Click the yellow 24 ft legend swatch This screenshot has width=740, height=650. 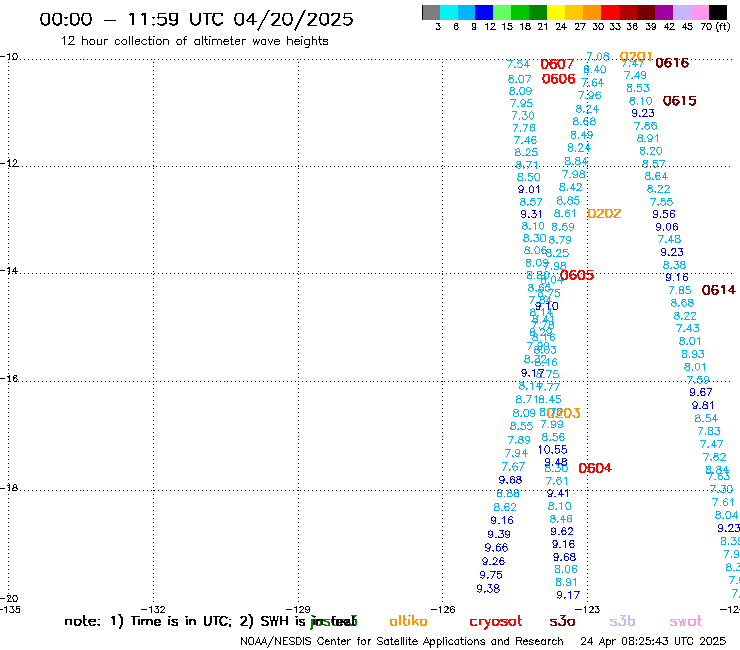(x=556, y=12)
